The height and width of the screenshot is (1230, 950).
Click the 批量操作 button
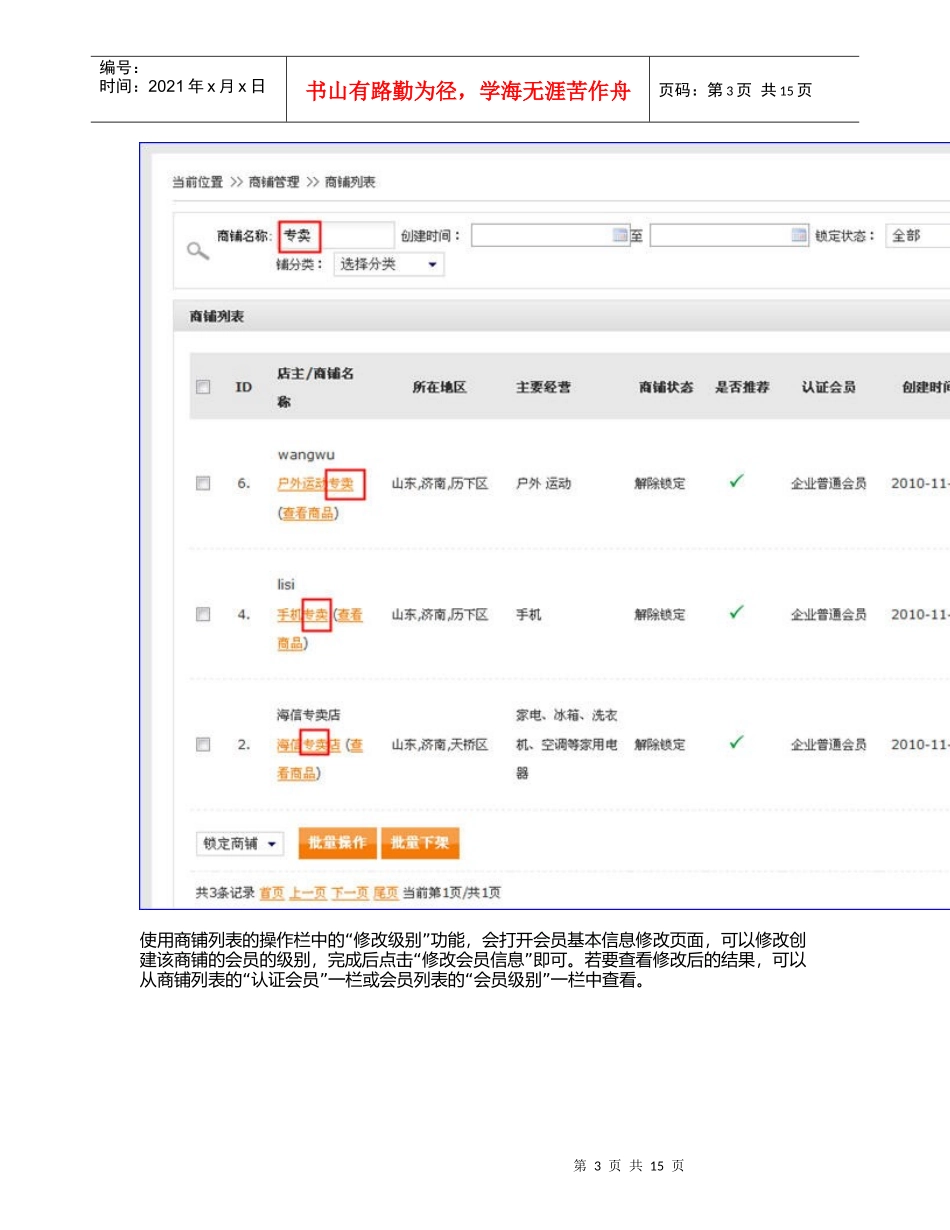(337, 843)
